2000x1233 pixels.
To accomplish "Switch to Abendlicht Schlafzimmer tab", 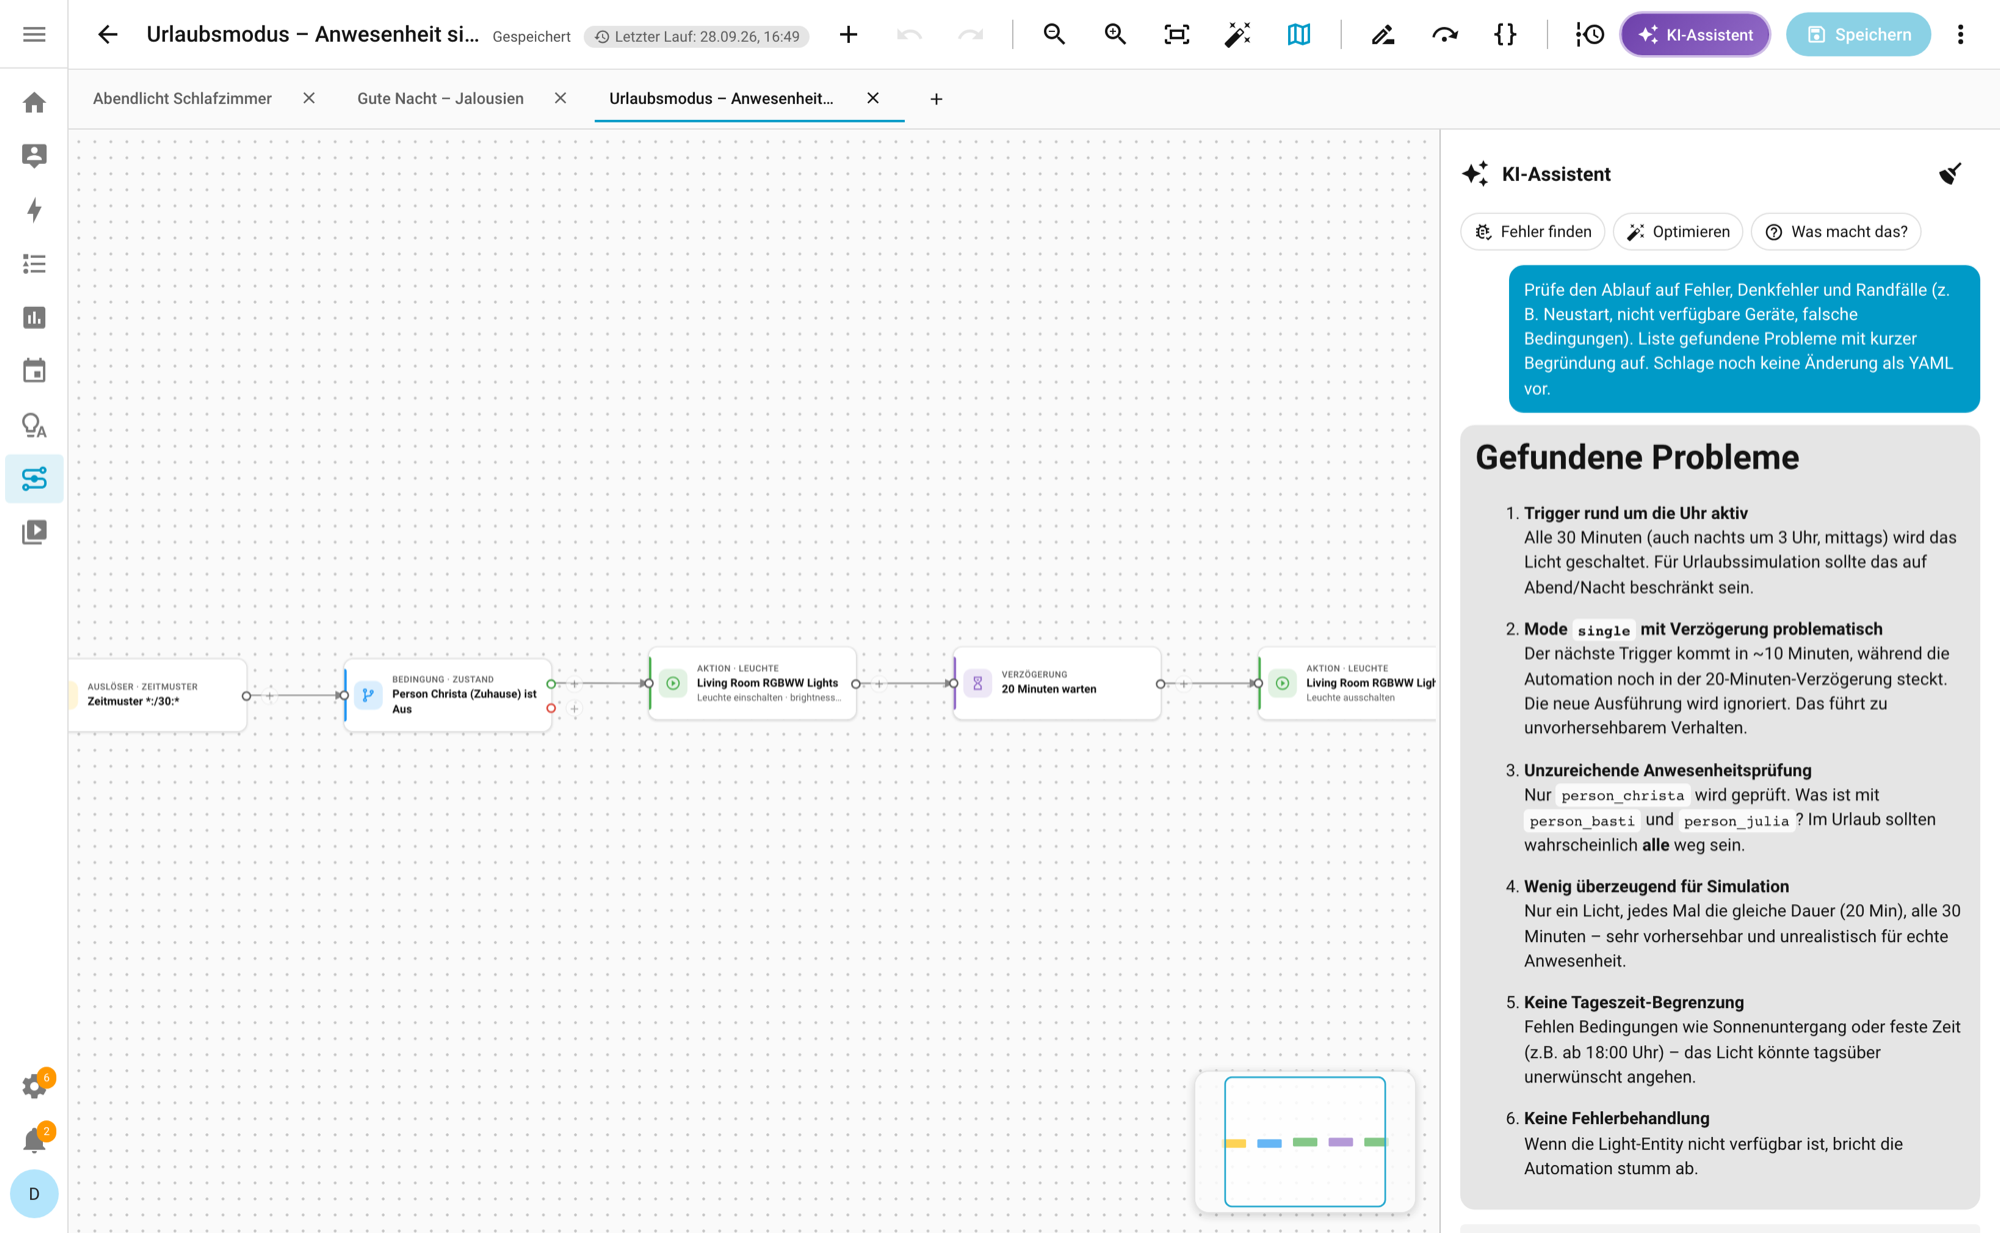I will (x=182, y=98).
